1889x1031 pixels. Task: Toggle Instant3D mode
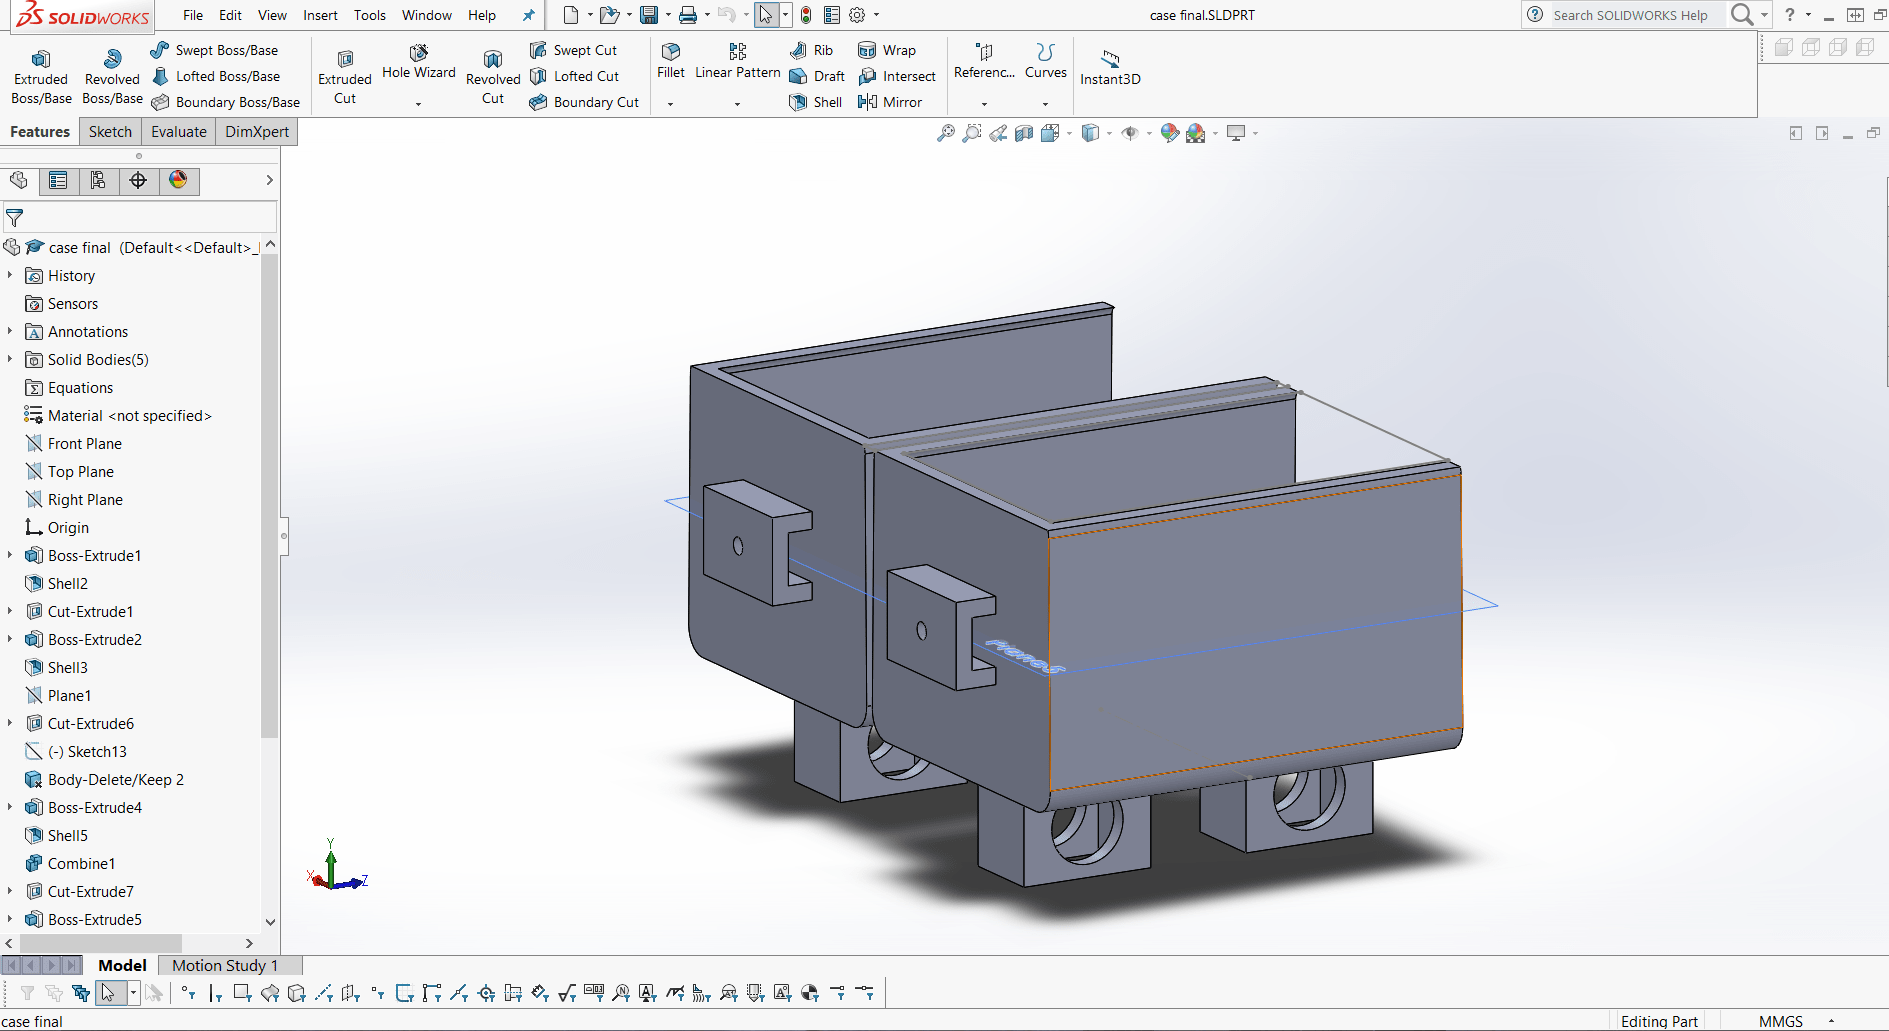pyautogui.click(x=1110, y=66)
